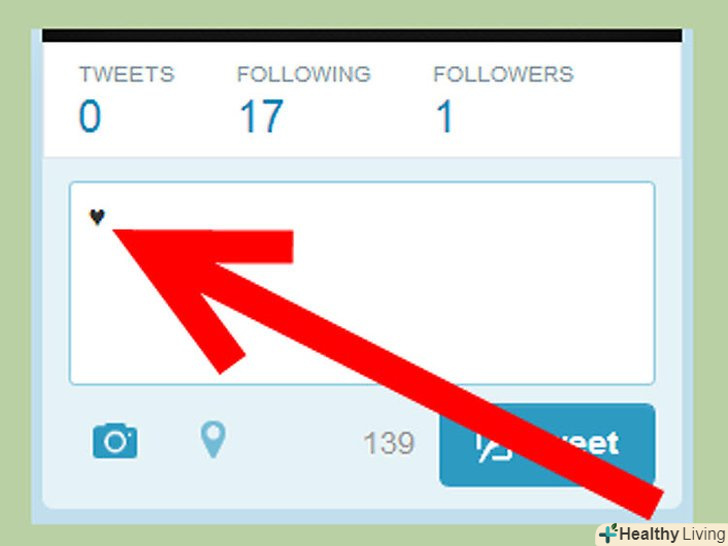Click the tweets count of 0
Image resolution: width=728 pixels, height=546 pixels.
click(x=90, y=116)
